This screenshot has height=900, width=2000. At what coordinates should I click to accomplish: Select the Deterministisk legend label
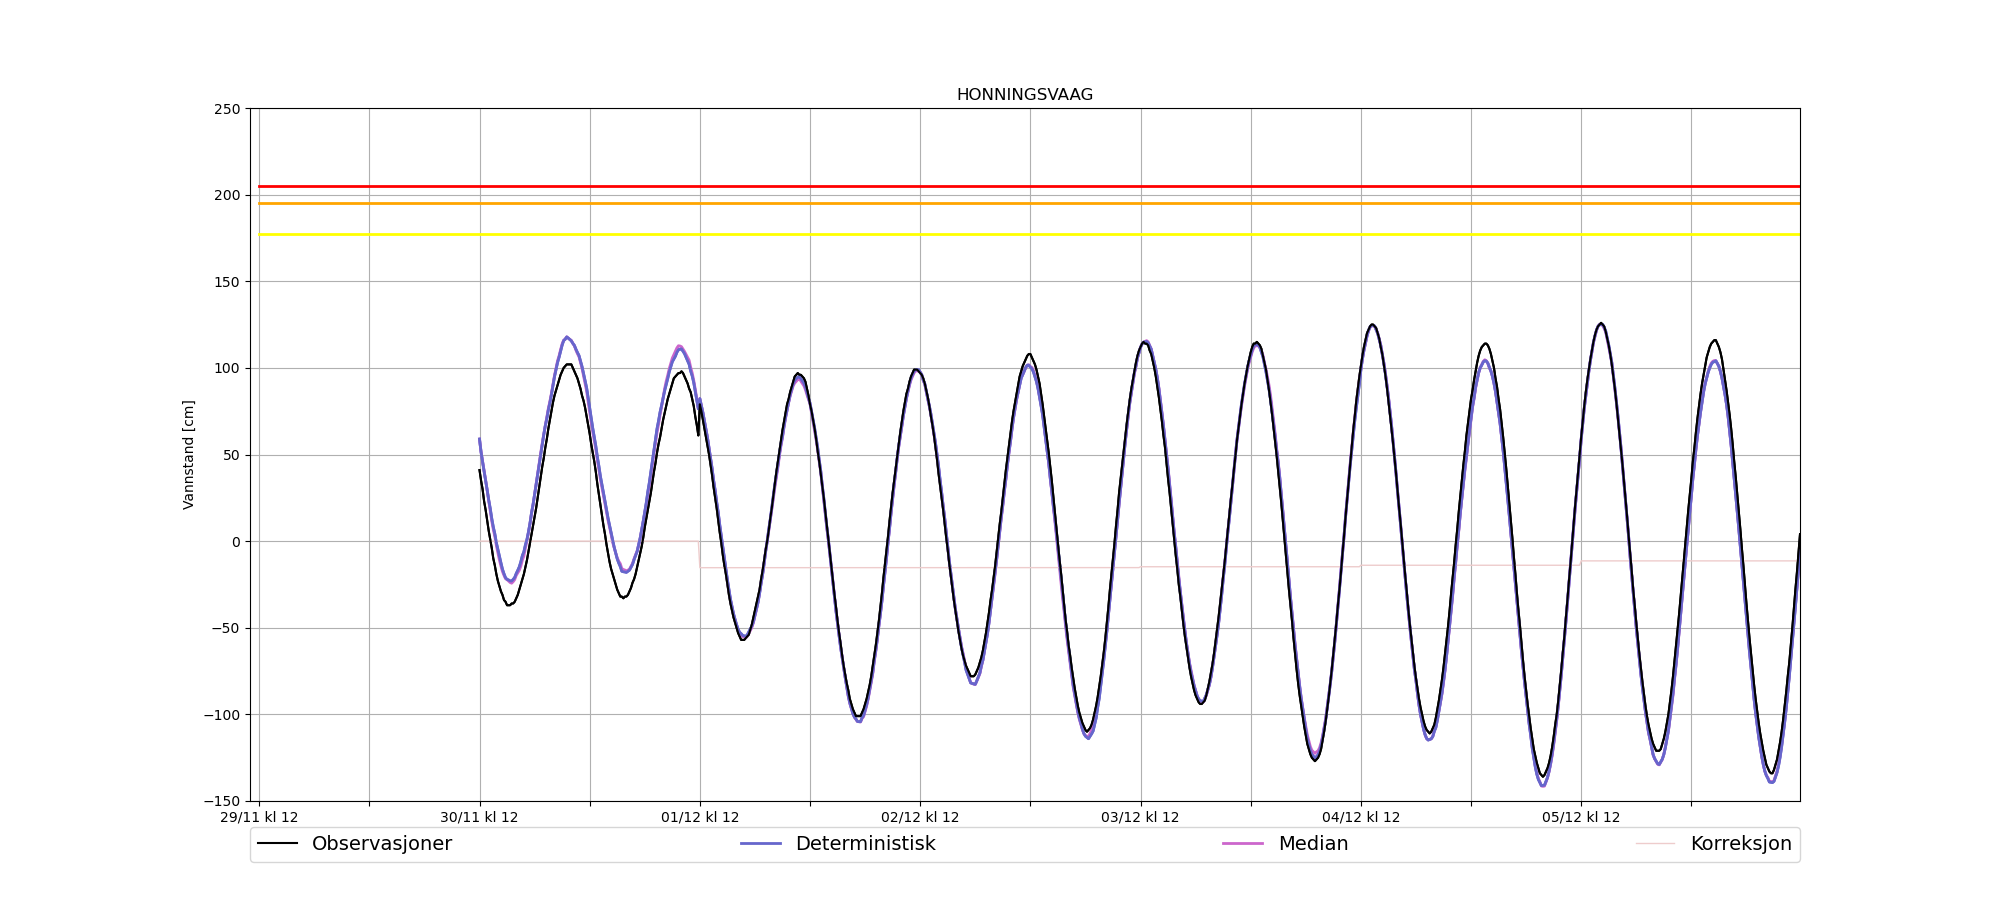865,844
